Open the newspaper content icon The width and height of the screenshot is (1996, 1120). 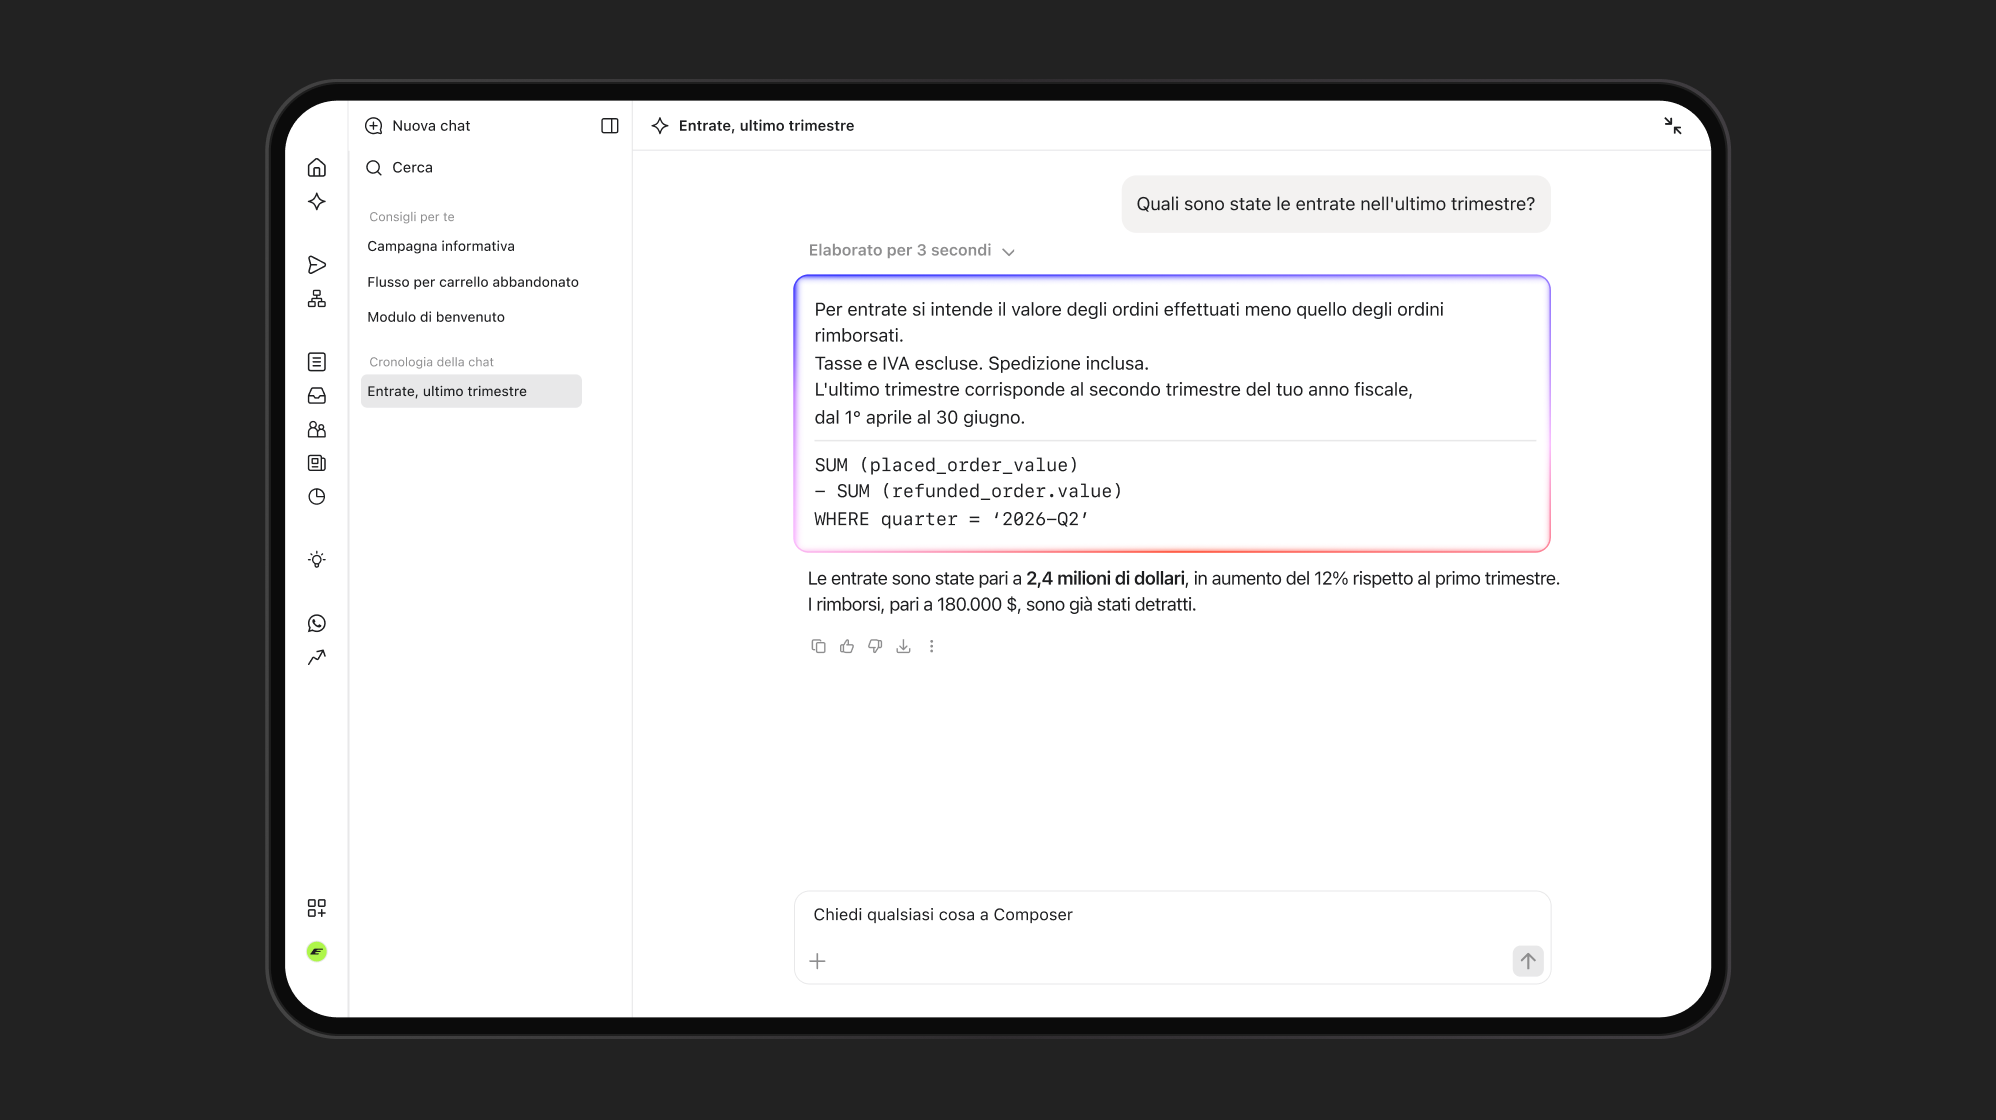pyautogui.click(x=317, y=463)
